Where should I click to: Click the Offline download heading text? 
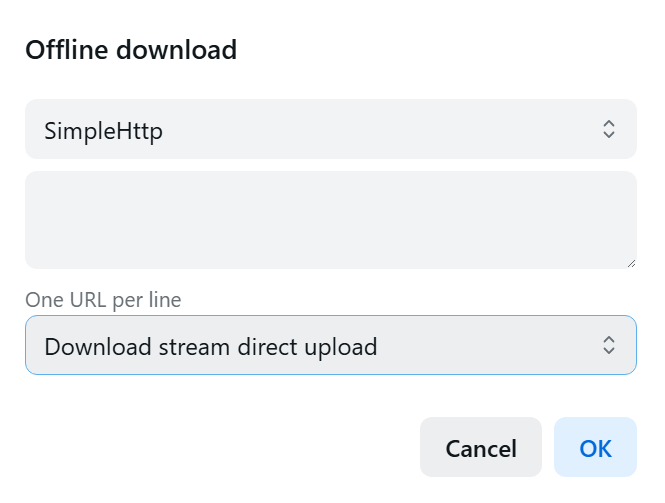[131, 49]
